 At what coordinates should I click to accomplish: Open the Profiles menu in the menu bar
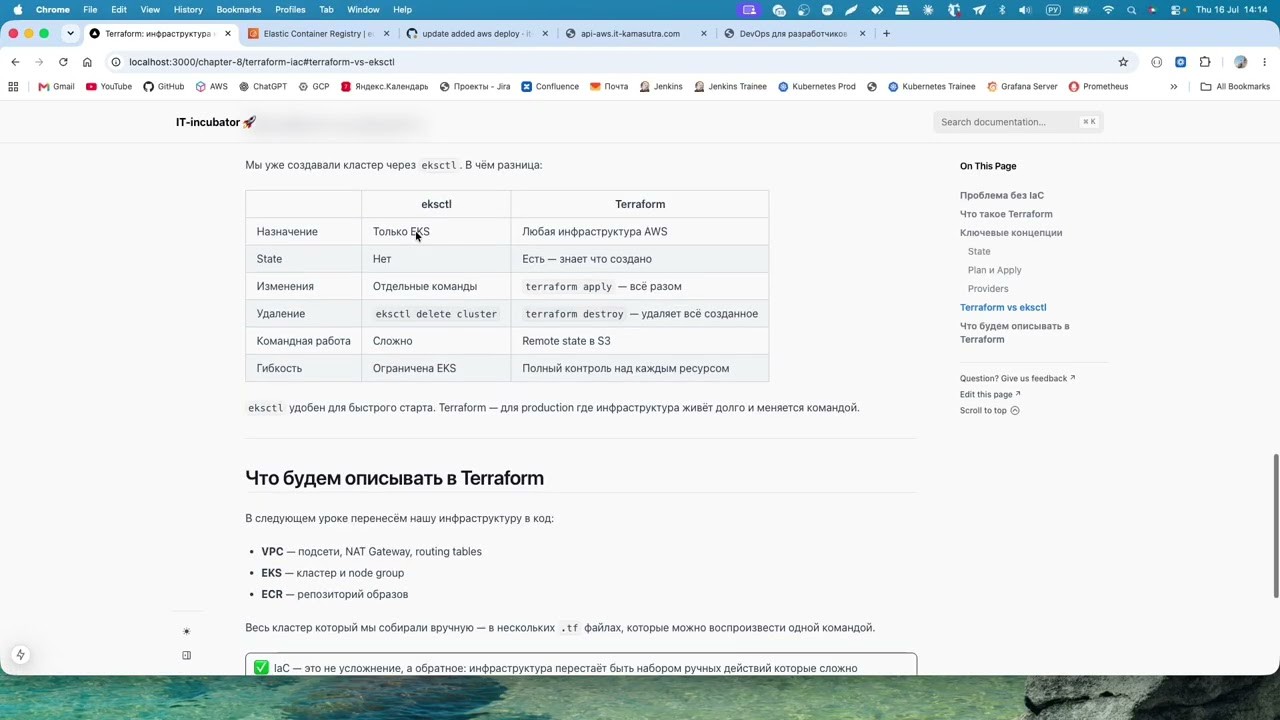pos(290,10)
